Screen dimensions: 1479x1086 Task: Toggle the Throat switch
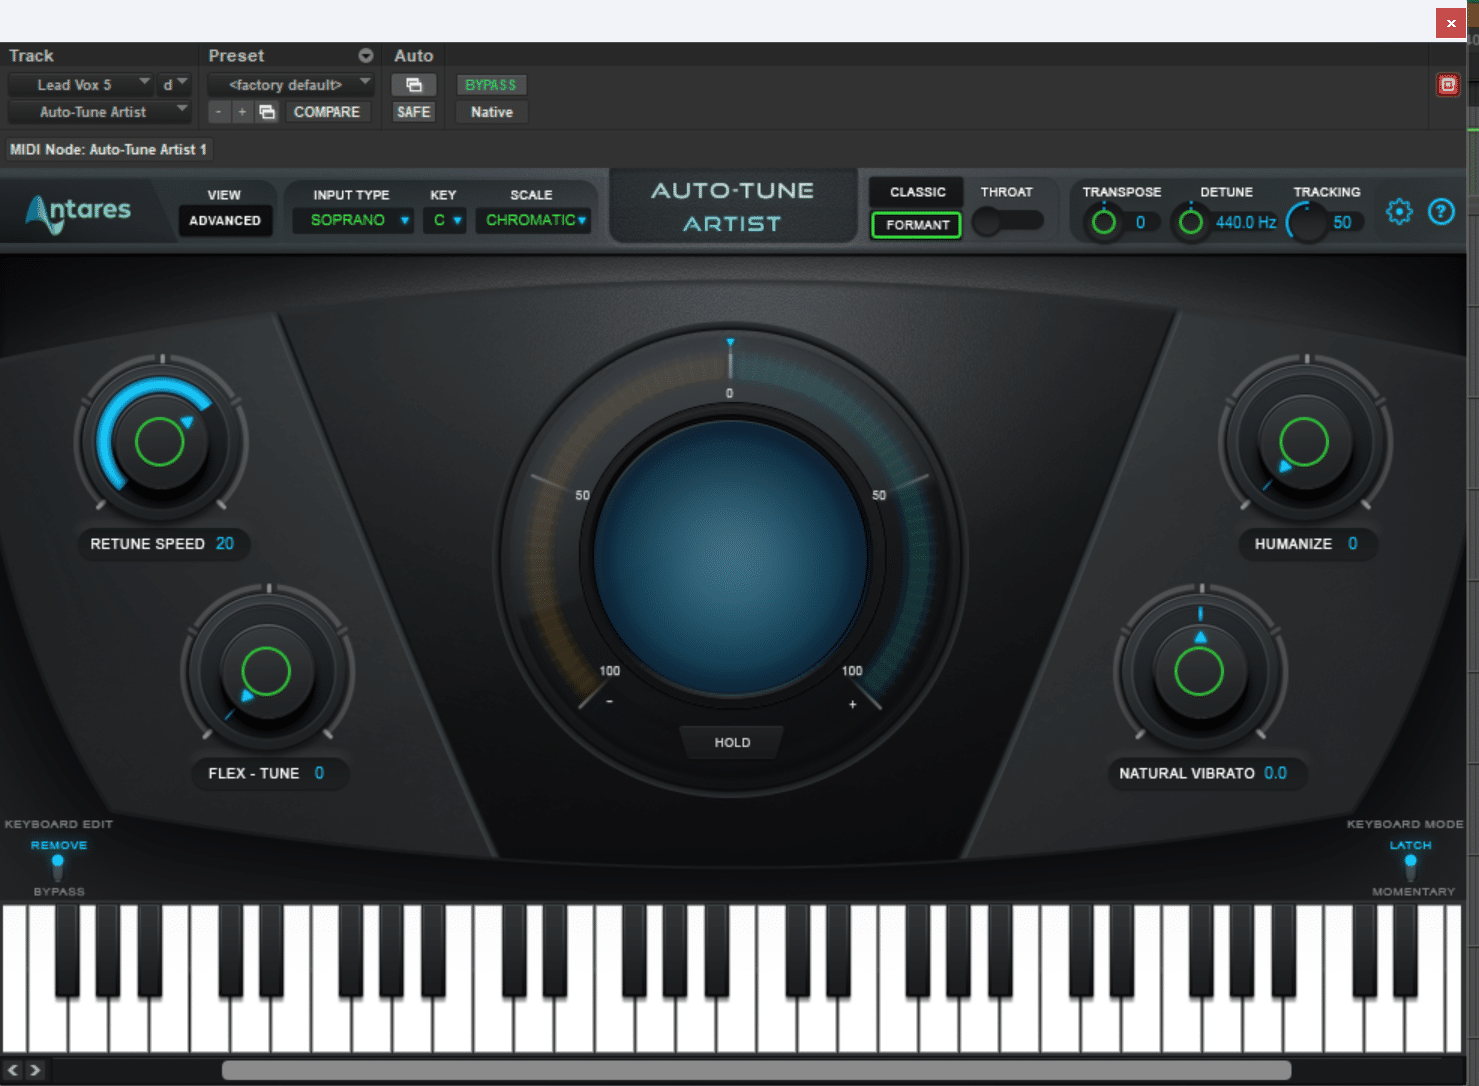(x=1007, y=221)
